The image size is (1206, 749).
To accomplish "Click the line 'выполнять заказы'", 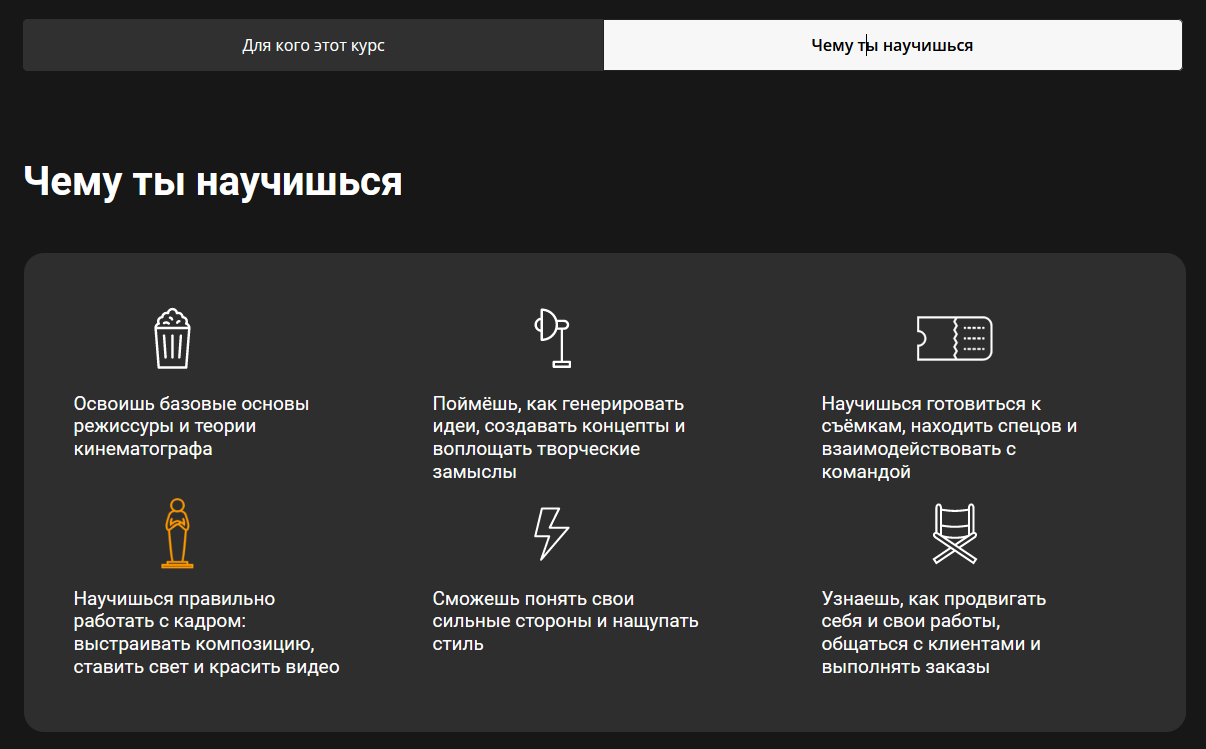I will coord(905,667).
